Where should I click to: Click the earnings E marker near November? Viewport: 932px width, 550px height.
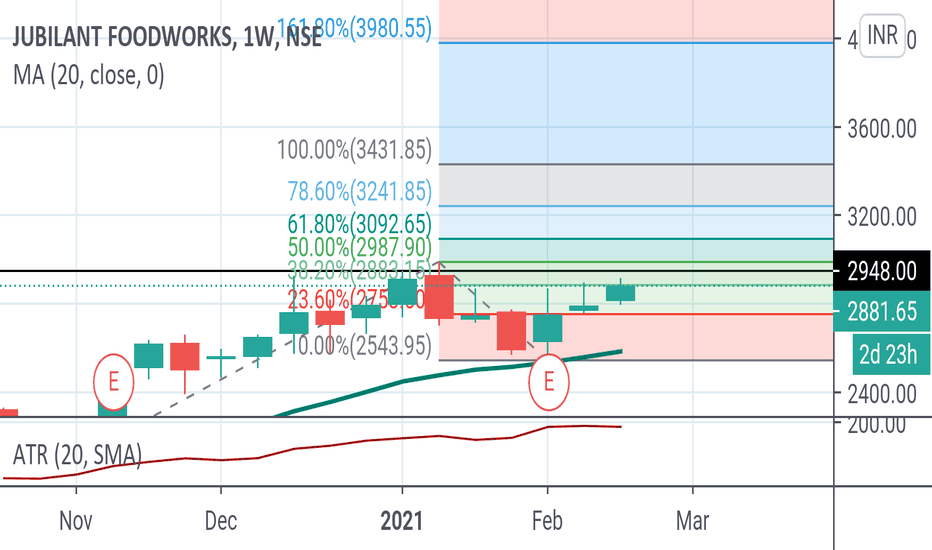tap(114, 381)
